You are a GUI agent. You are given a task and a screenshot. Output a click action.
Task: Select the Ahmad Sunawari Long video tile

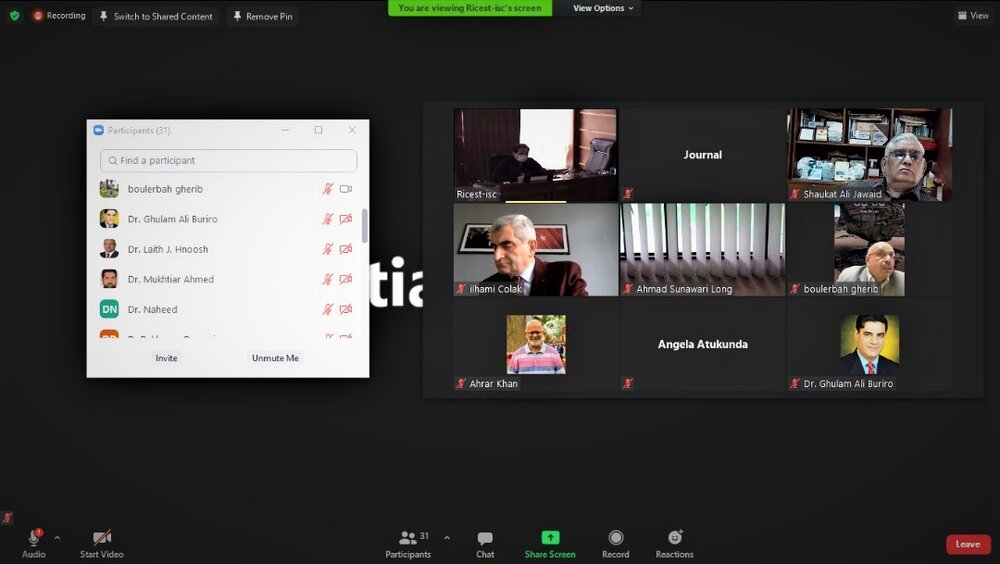point(703,249)
